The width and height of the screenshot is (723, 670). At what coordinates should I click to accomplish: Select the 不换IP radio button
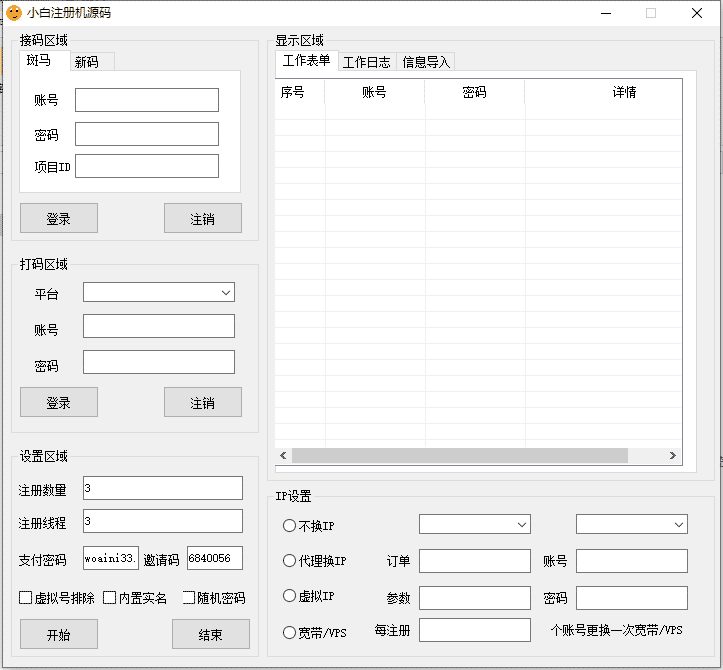pyautogui.click(x=290, y=525)
